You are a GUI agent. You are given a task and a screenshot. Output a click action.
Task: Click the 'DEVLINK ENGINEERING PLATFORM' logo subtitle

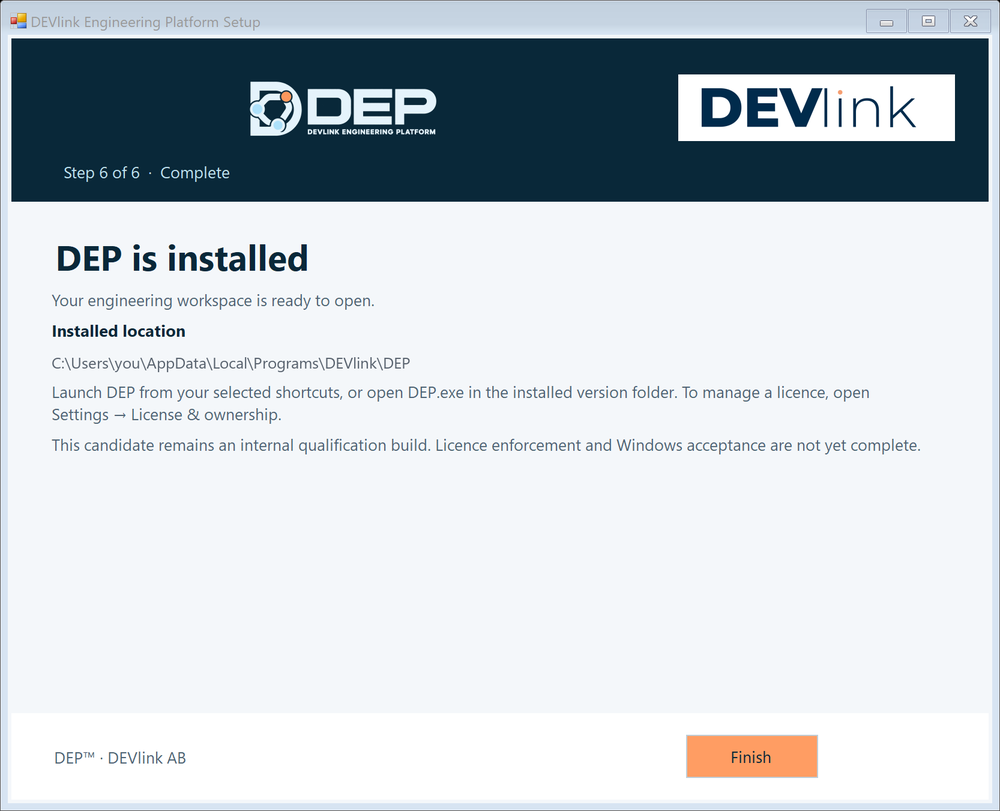pyautogui.click(x=371, y=132)
